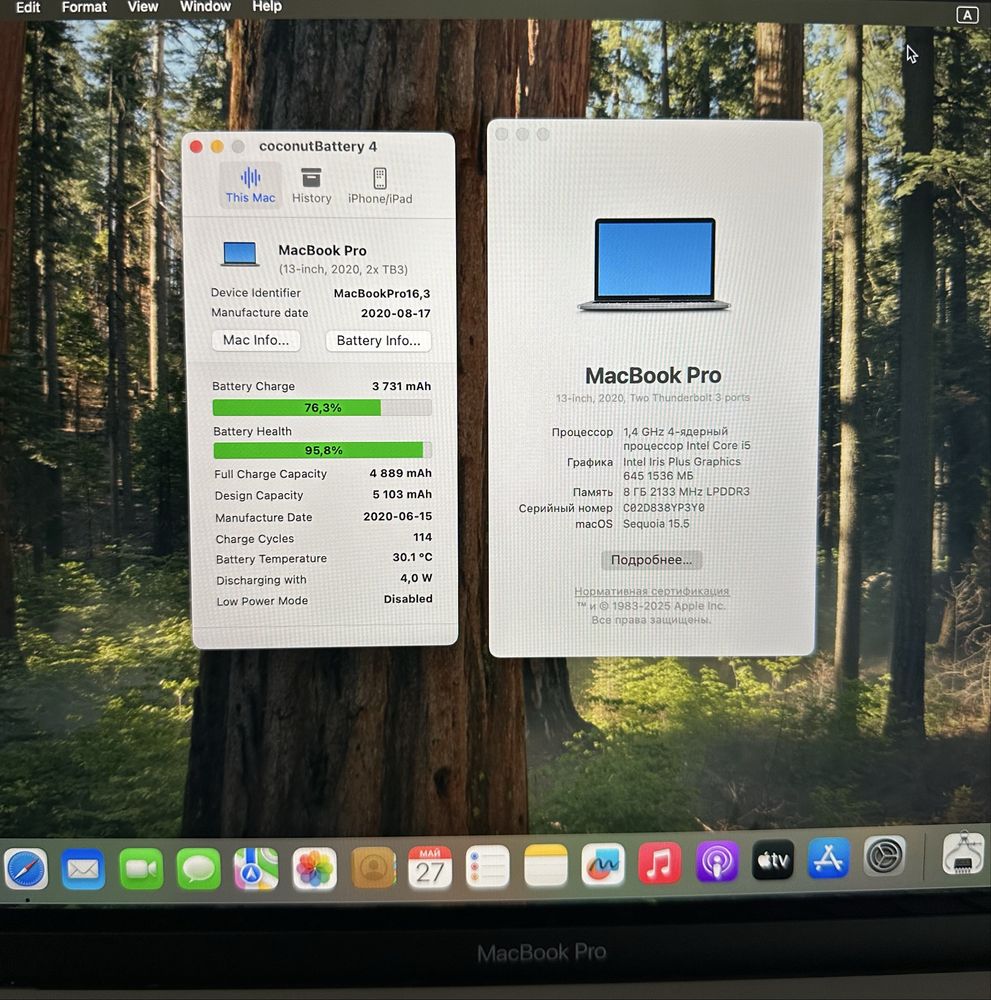Screen dimensions: 991x1000
Task: Click the large MacBook Pro image in About window
Action: point(654,264)
